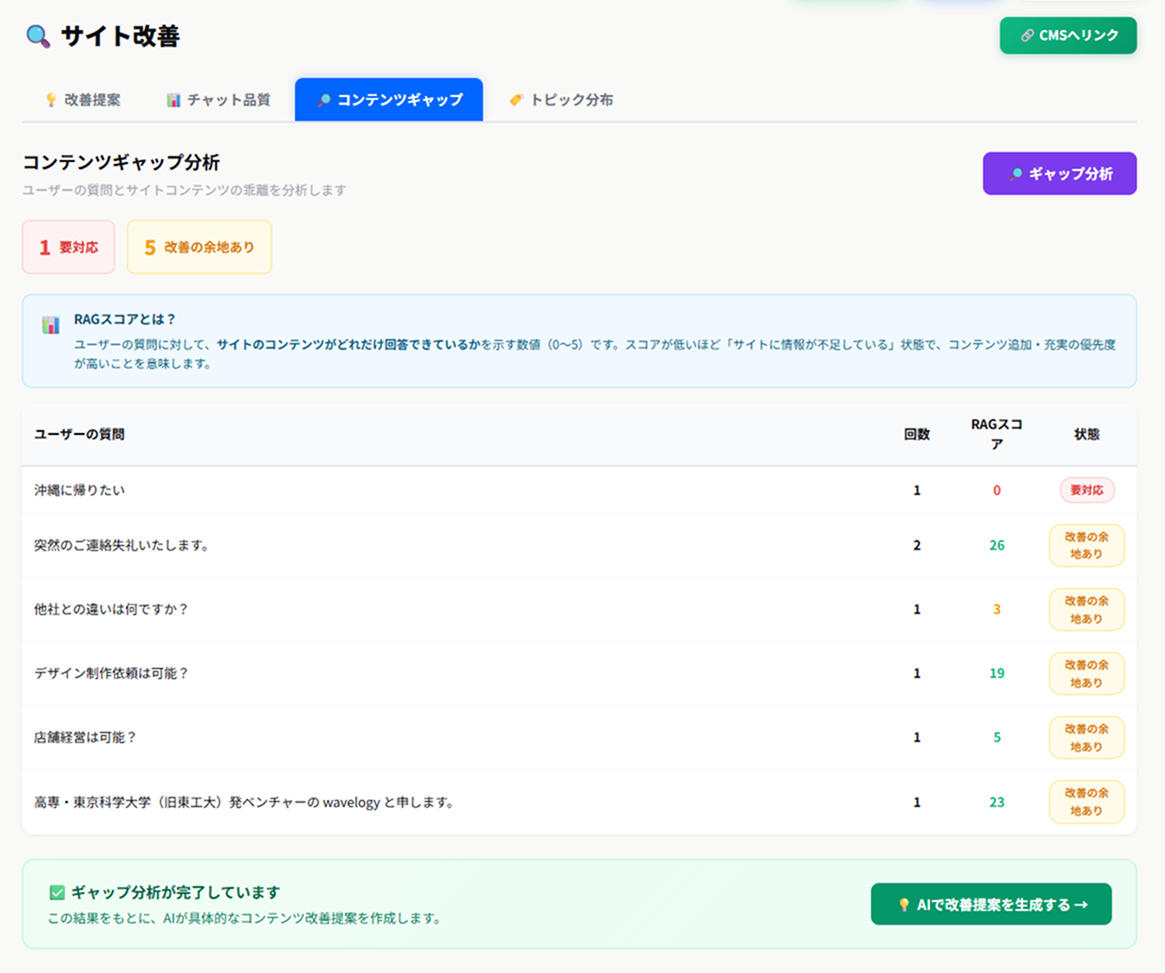Click the コンテンツギャップ分析 heading
Viewport: 1165px width, 973px height.
point(121,162)
